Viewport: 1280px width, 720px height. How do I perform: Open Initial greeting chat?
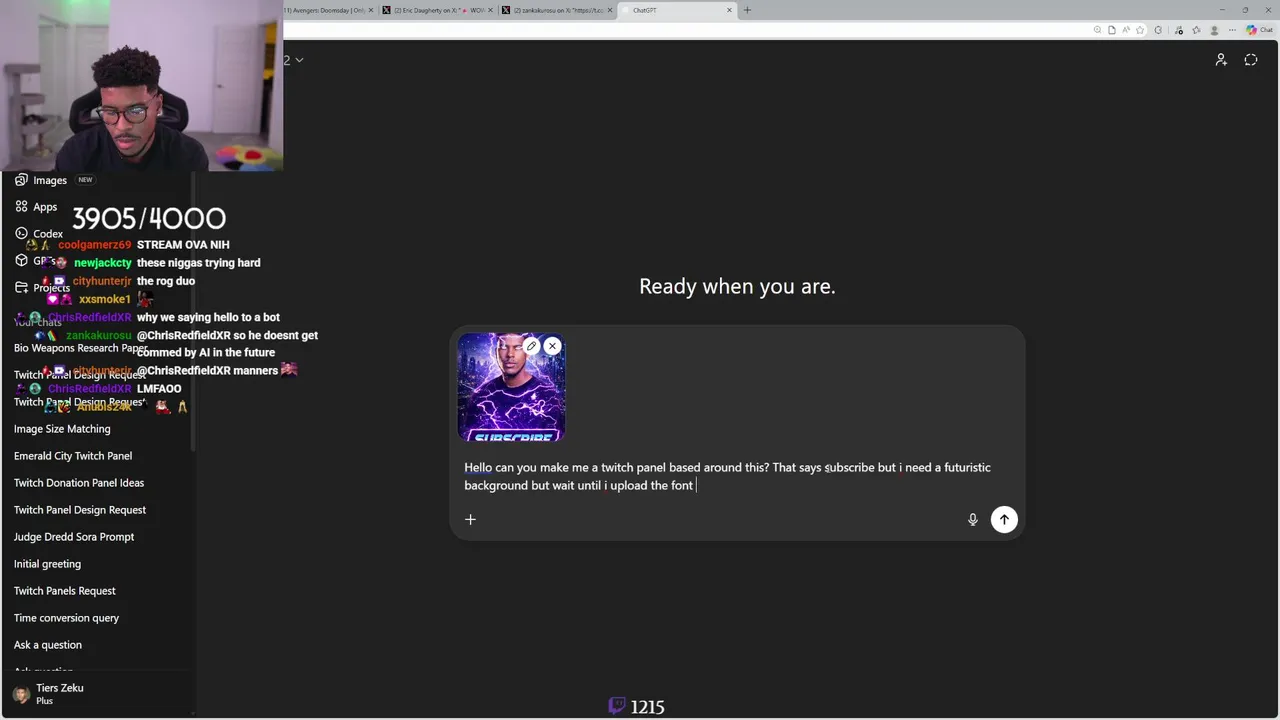pyautogui.click(x=47, y=564)
